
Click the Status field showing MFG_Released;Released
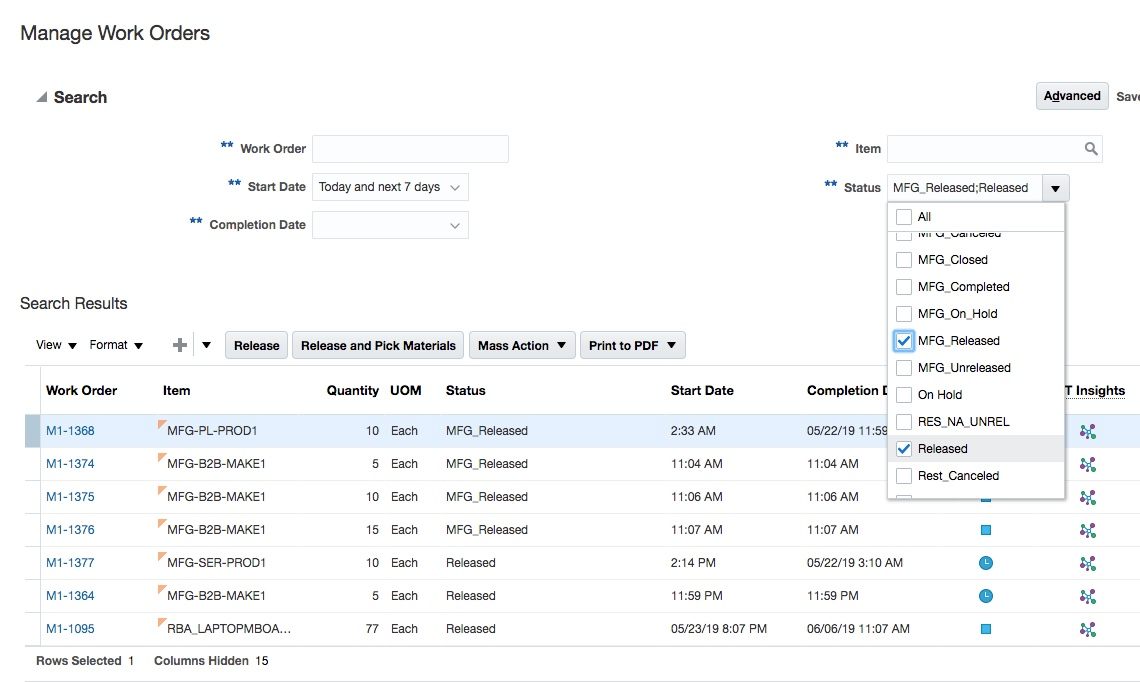[x=965, y=188]
